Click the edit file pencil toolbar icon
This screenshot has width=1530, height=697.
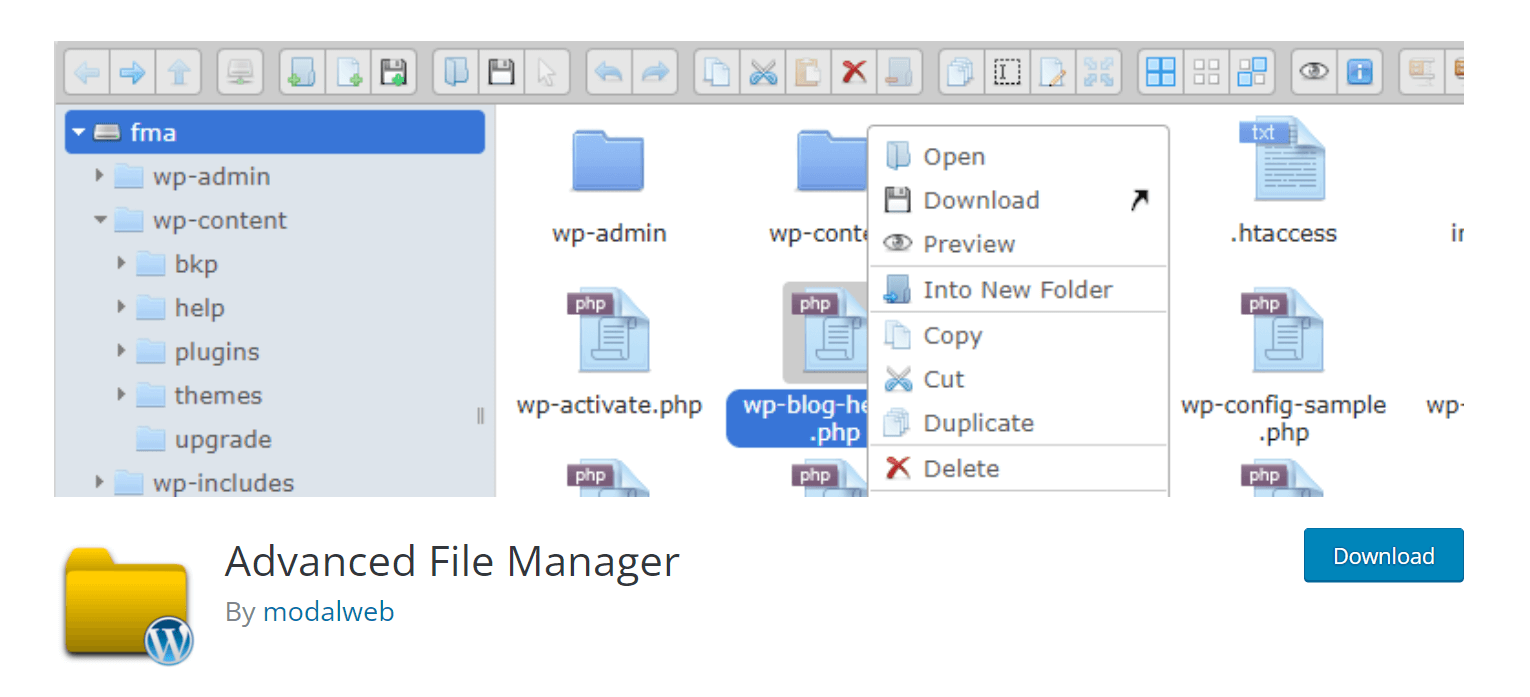tap(1053, 72)
